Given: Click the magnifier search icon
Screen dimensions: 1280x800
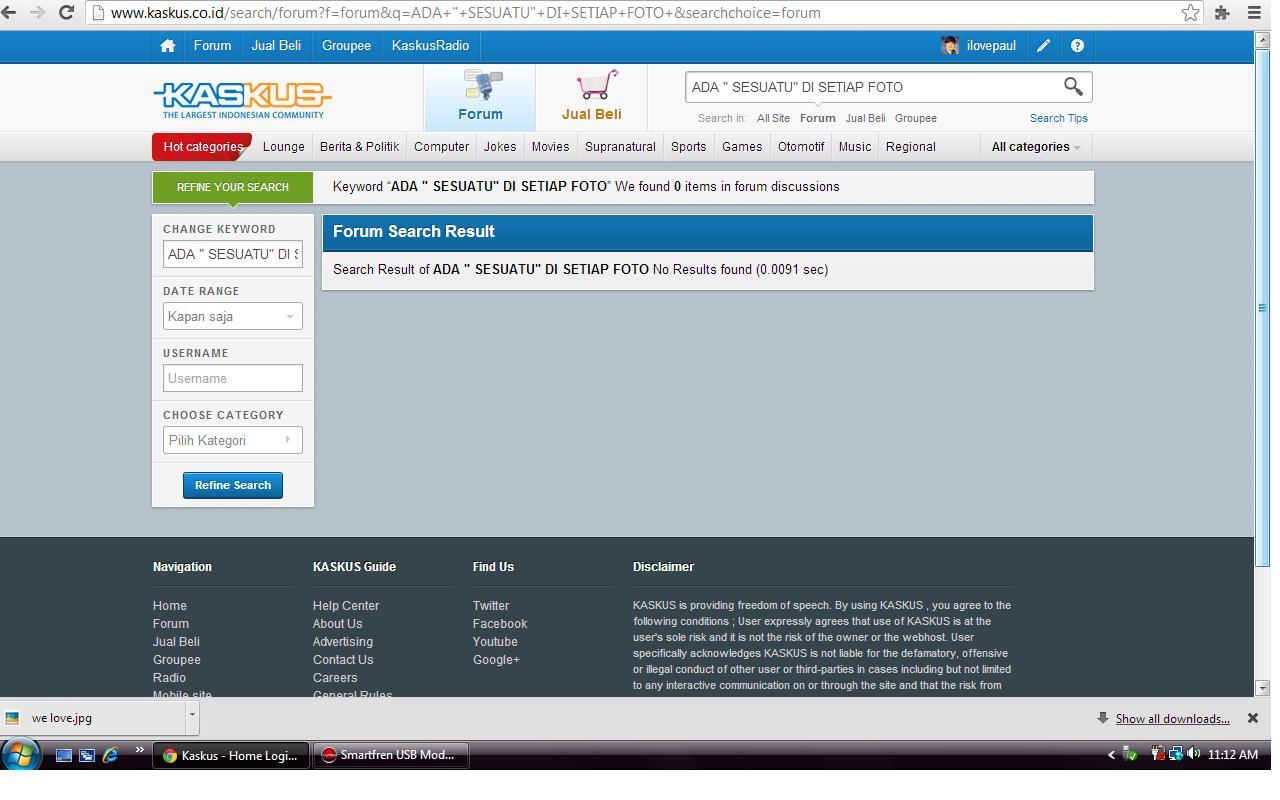Looking at the screenshot, I should [1073, 87].
